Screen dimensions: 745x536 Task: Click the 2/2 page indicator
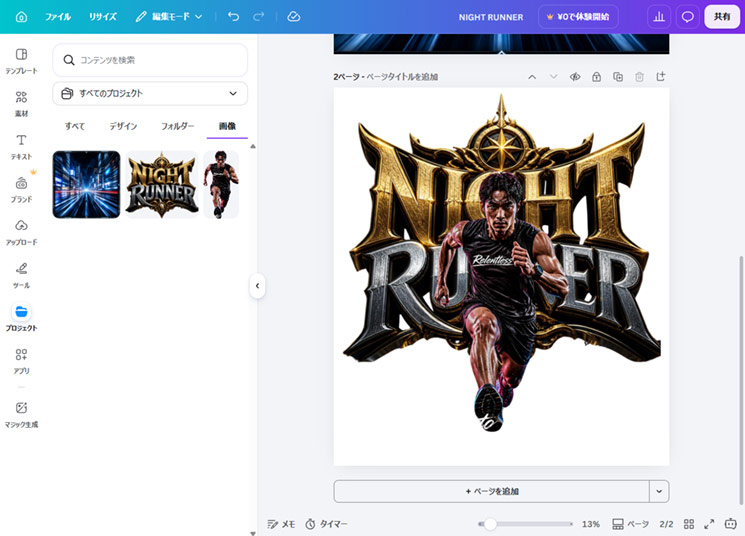pyautogui.click(x=666, y=524)
